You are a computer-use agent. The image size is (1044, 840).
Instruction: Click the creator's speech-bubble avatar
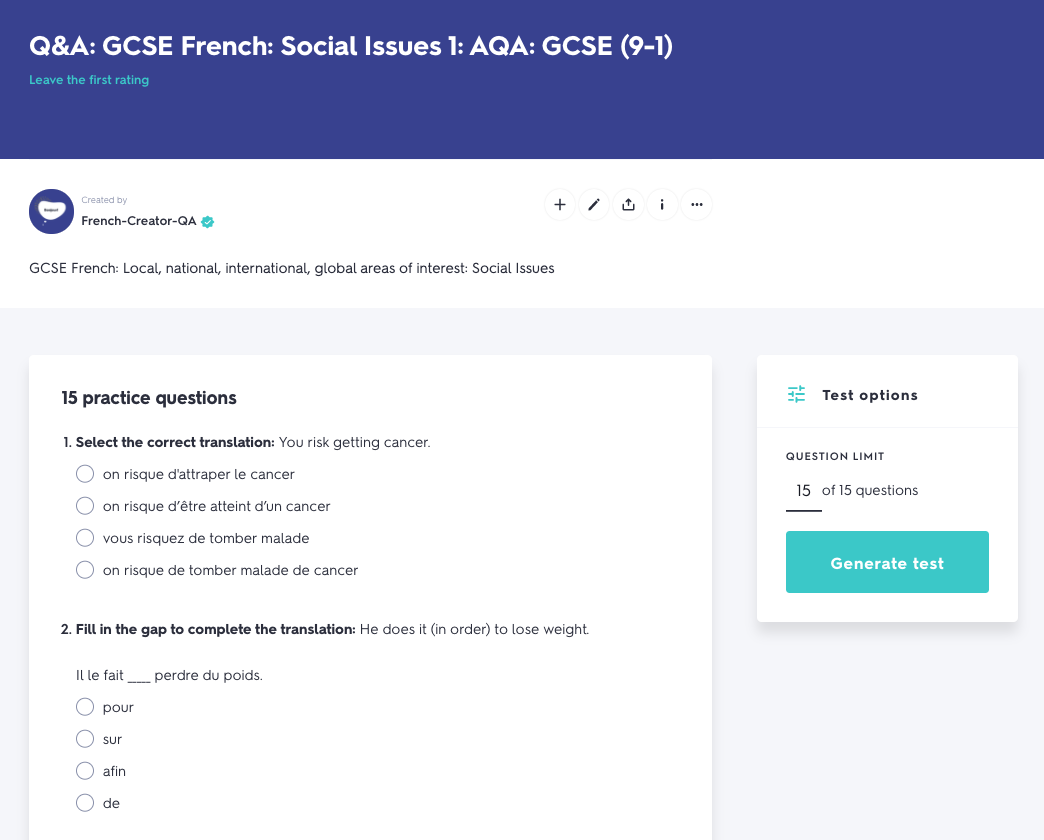(51, 211)
